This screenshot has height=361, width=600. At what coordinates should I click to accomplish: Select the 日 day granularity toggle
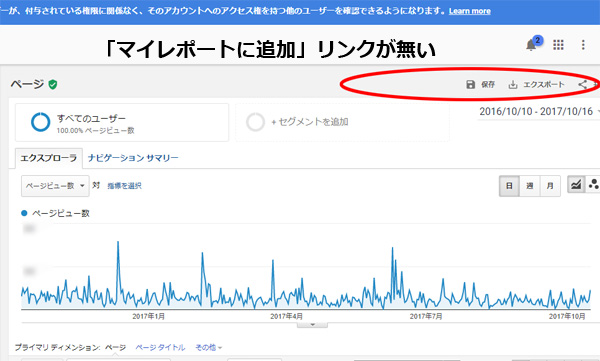pos(509,186)
